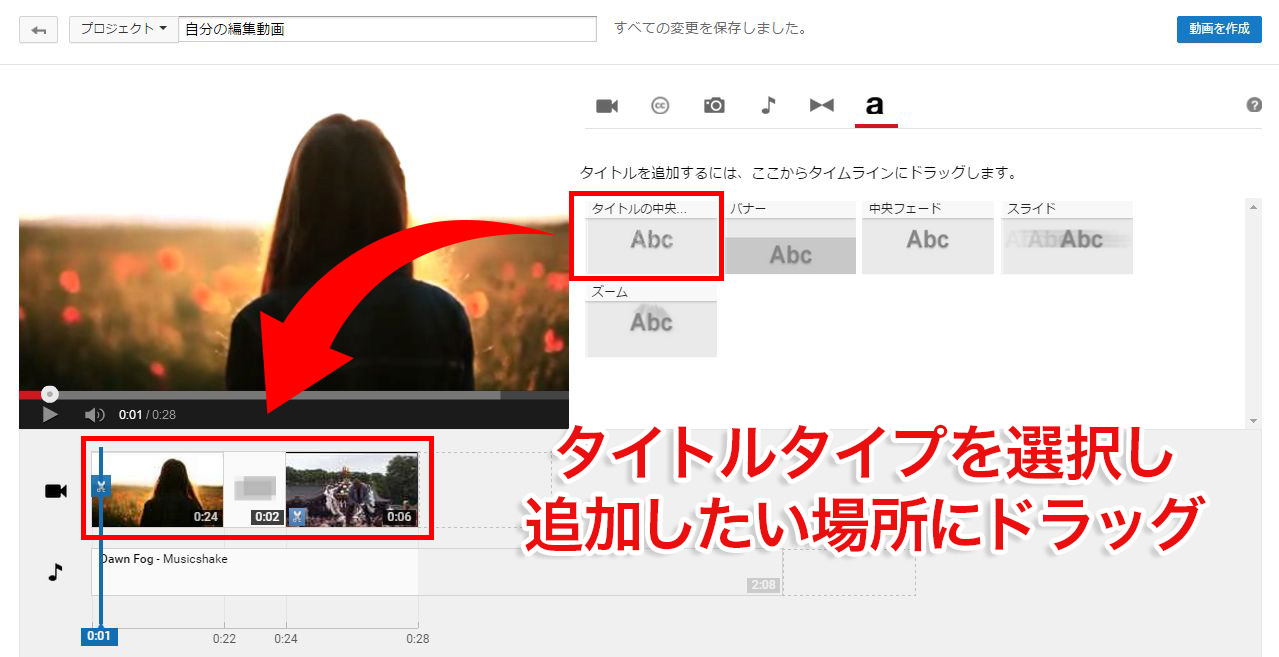Open the プロジェクト dropdown menu
1279x657 pixels.
click(x=123, y=29)
